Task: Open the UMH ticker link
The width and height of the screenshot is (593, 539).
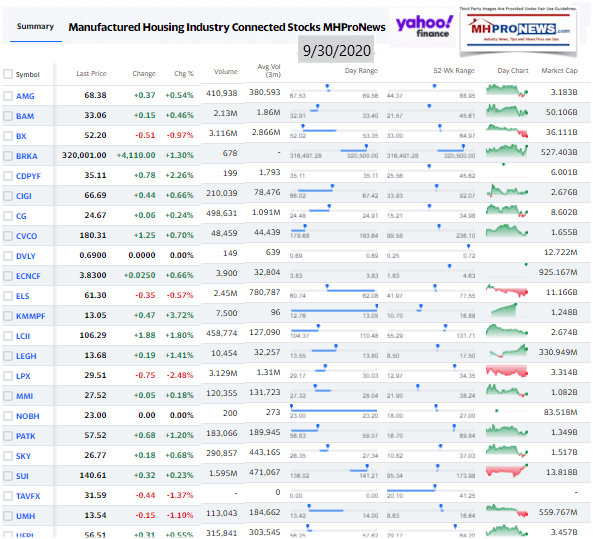Action: click(25, 516)
